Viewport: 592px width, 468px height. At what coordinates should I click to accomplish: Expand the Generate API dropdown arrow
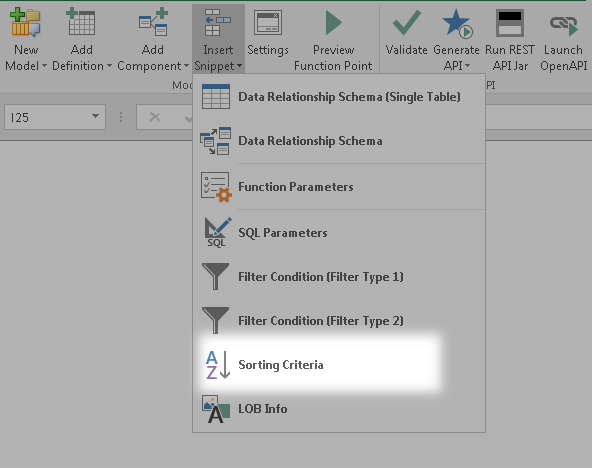click(467, 66)
